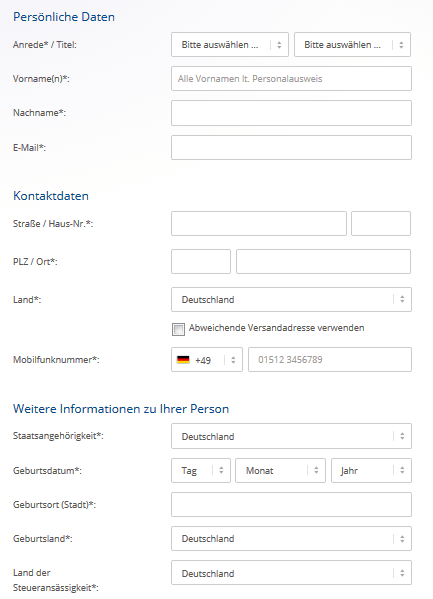
Task: Click into the Vorname(n) text field
Action: coord(291,79)
